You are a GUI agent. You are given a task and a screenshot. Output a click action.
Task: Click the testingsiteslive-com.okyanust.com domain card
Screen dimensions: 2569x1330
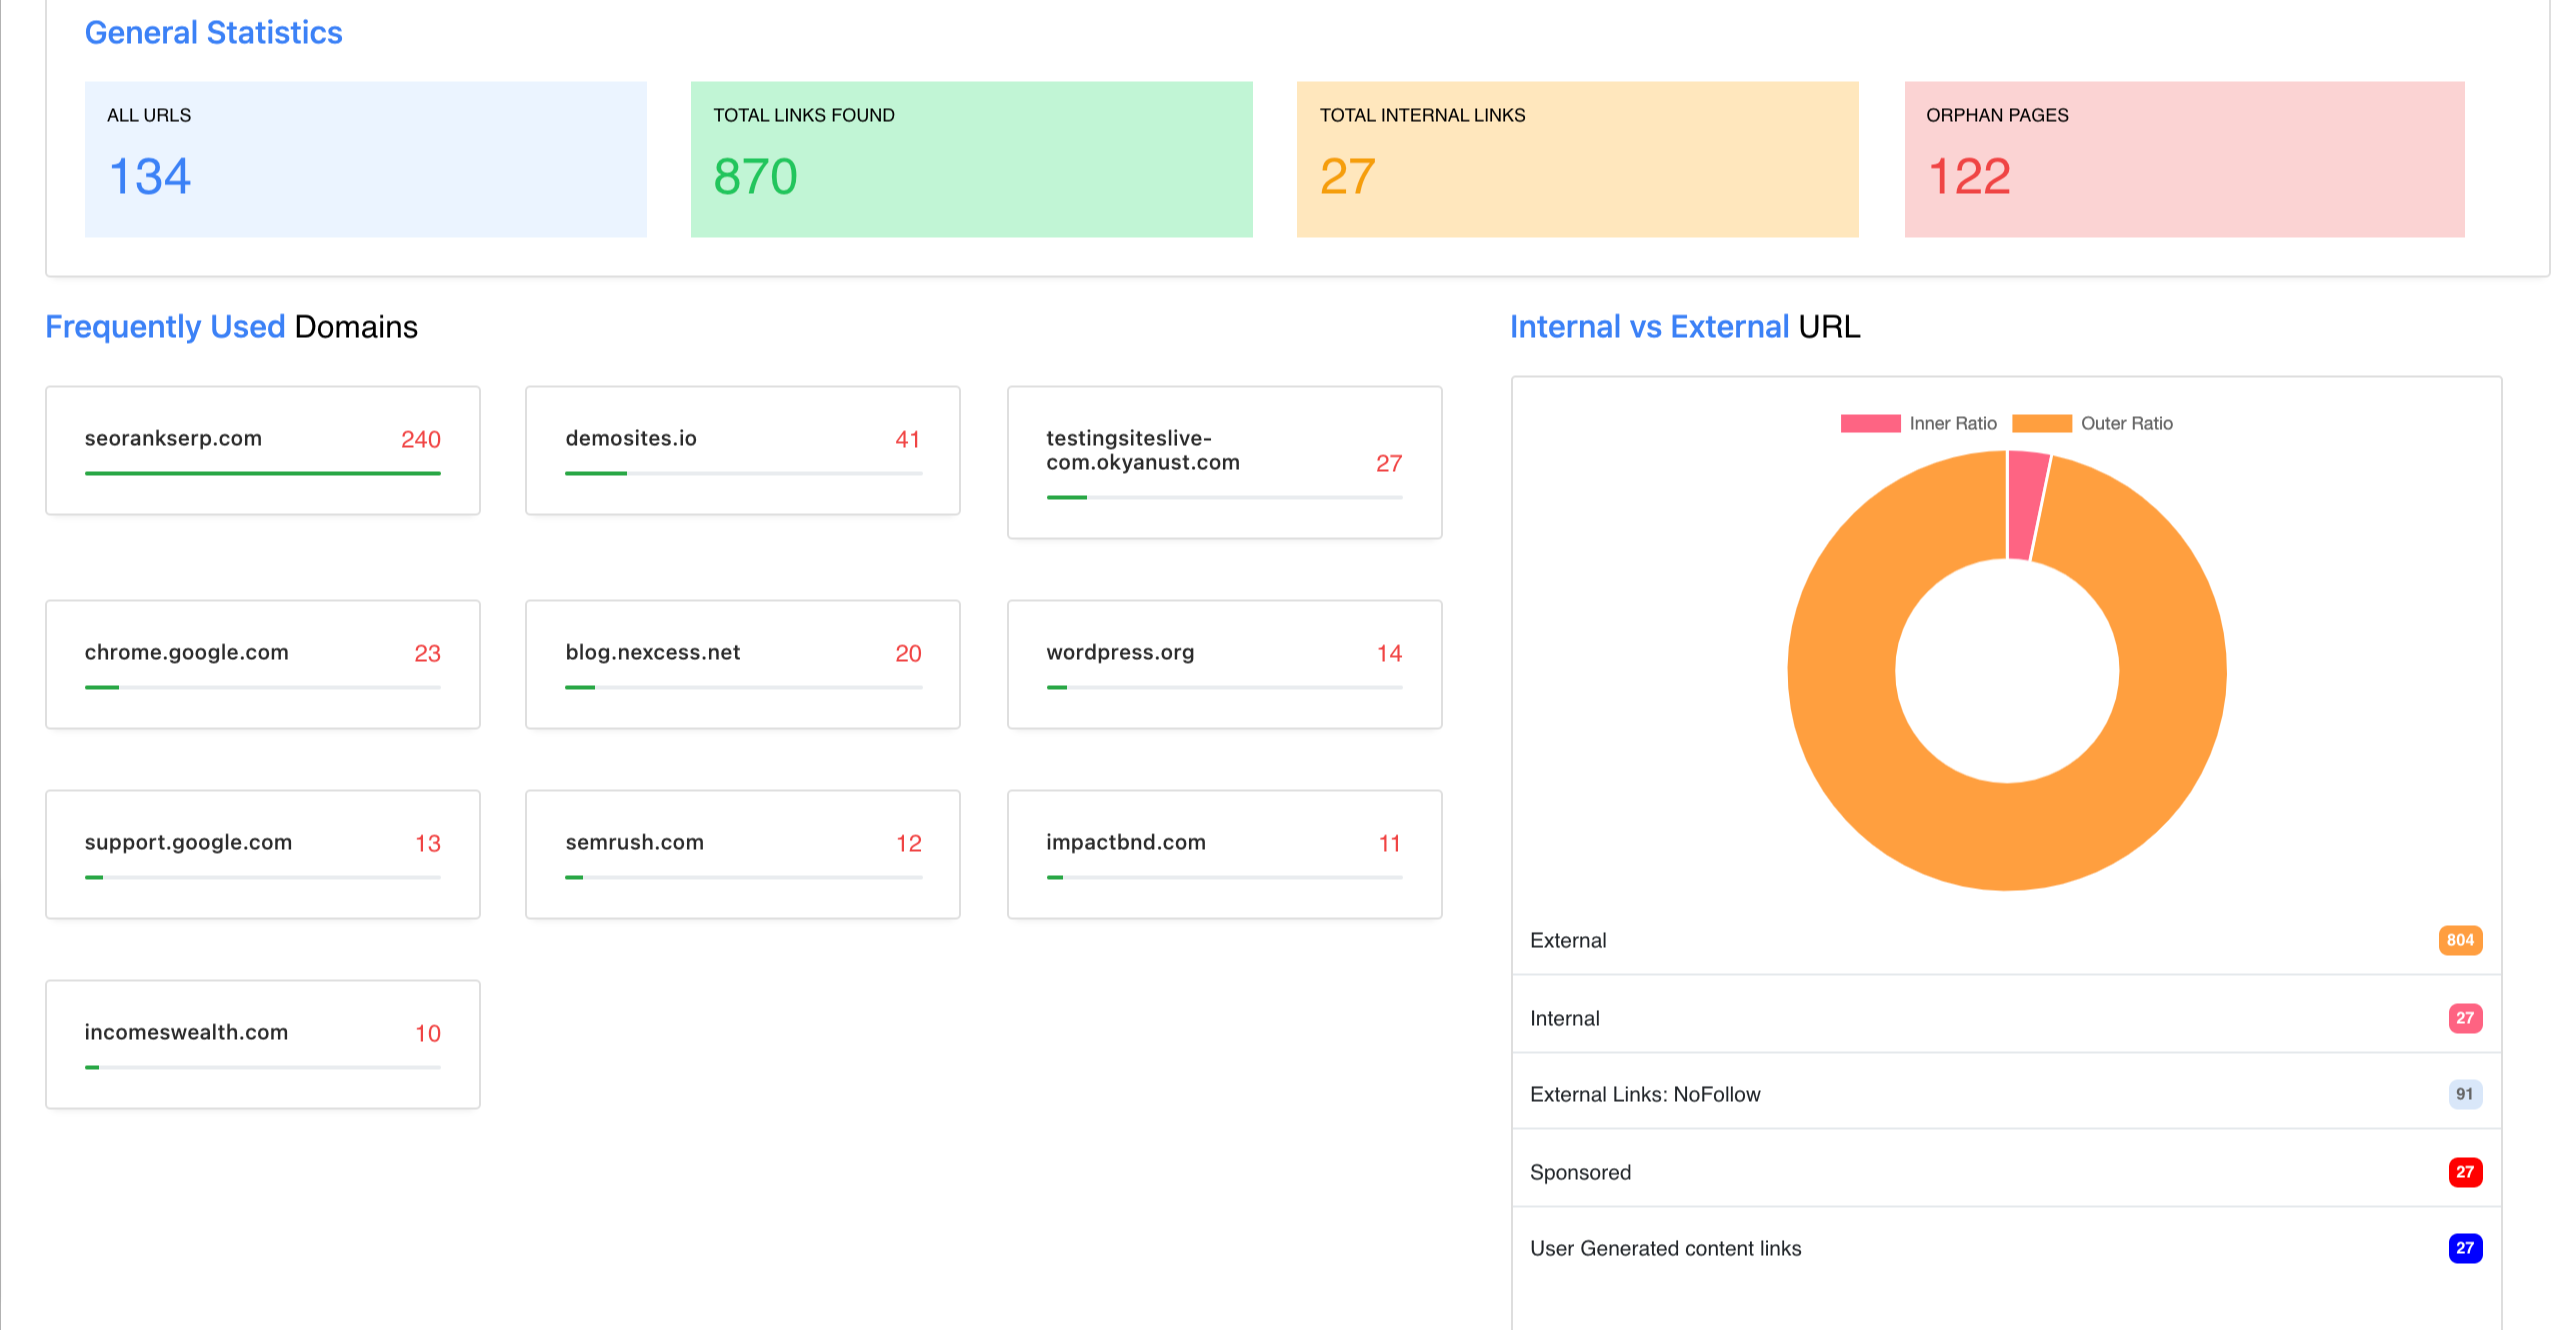coord(1223,462)
